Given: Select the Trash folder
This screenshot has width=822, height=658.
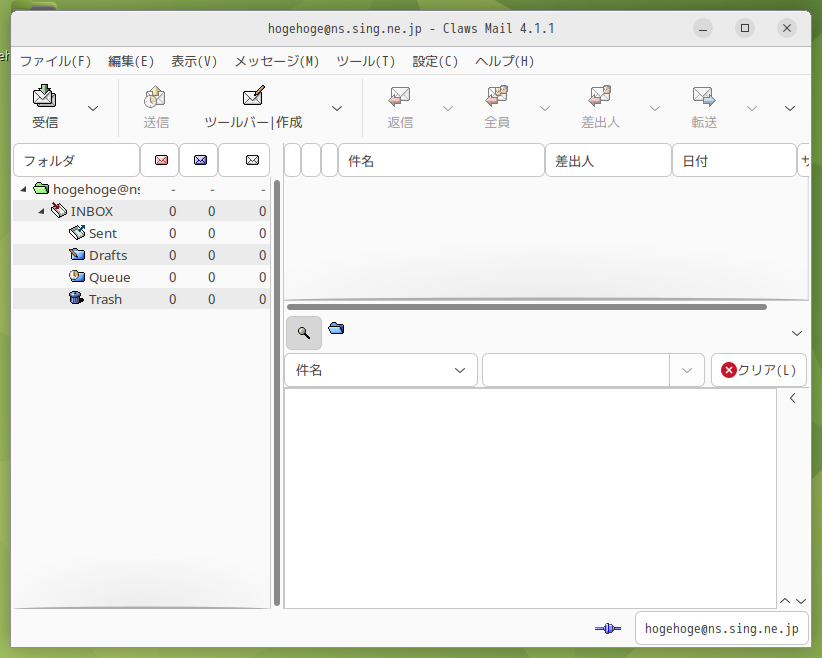Looking at the screenshot, I should [105, 299].
